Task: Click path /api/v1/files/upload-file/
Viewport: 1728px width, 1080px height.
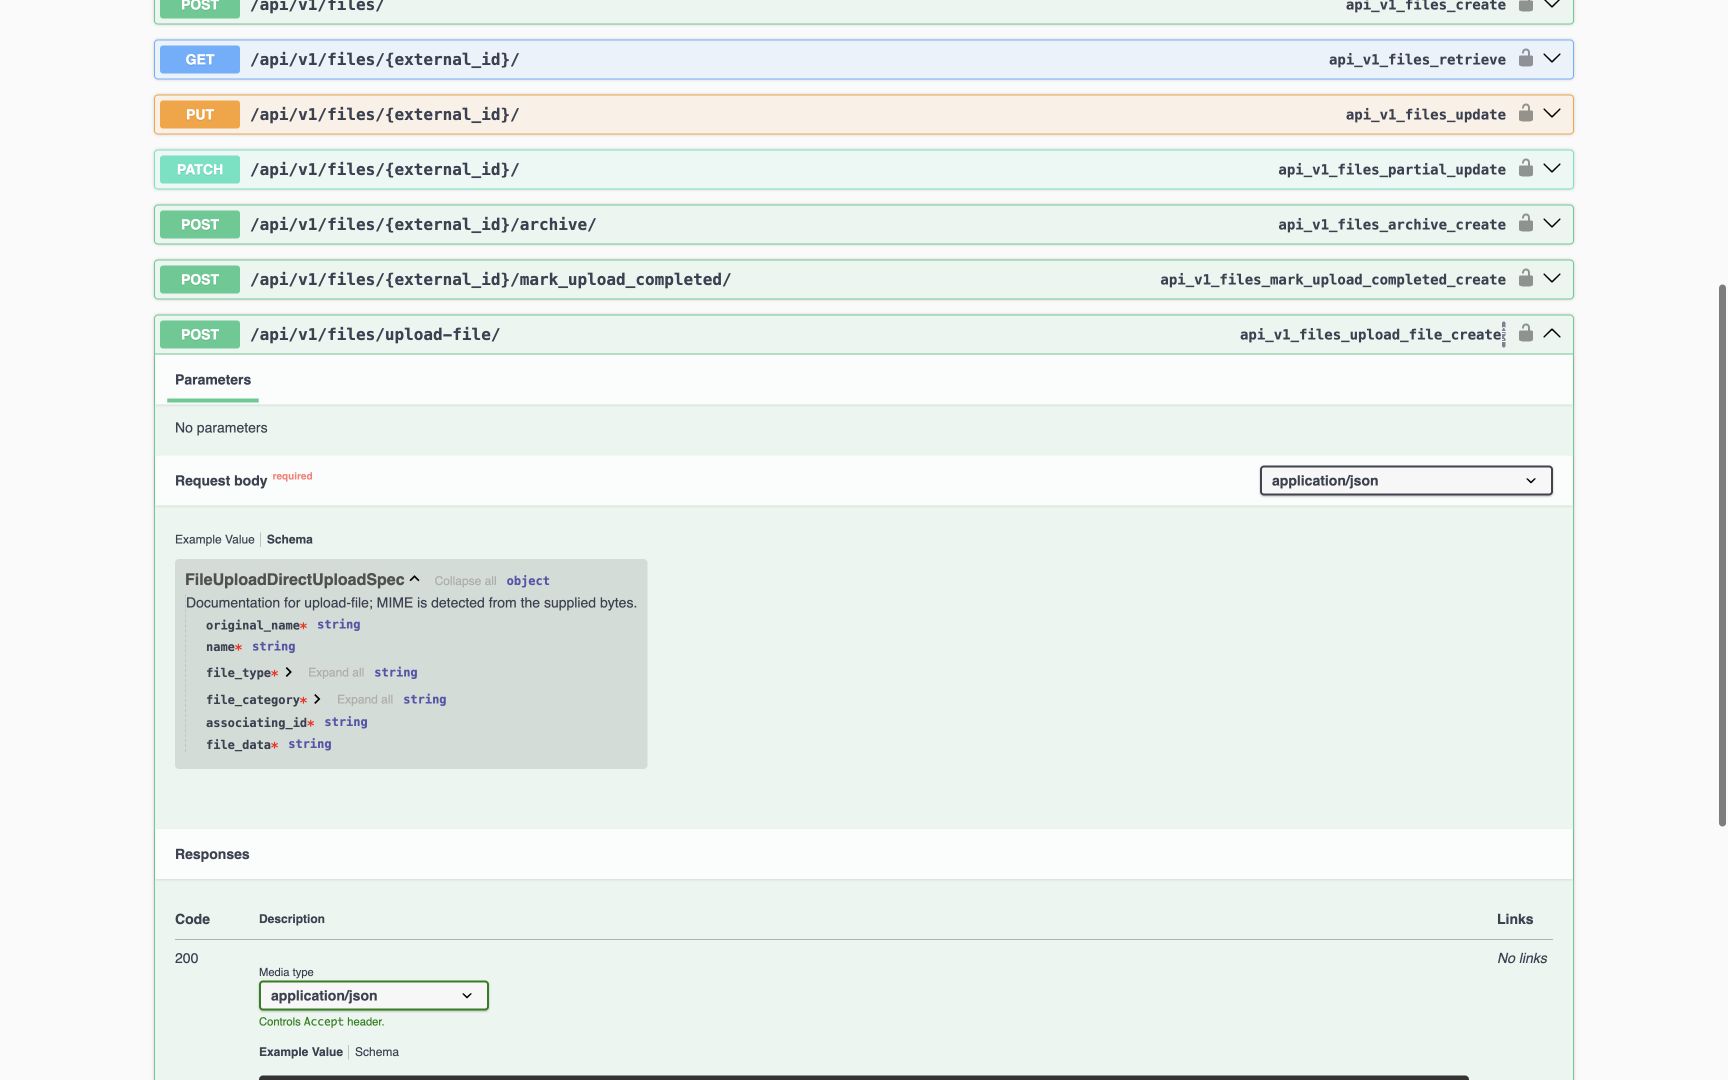Action: click(x=375, y=334)
